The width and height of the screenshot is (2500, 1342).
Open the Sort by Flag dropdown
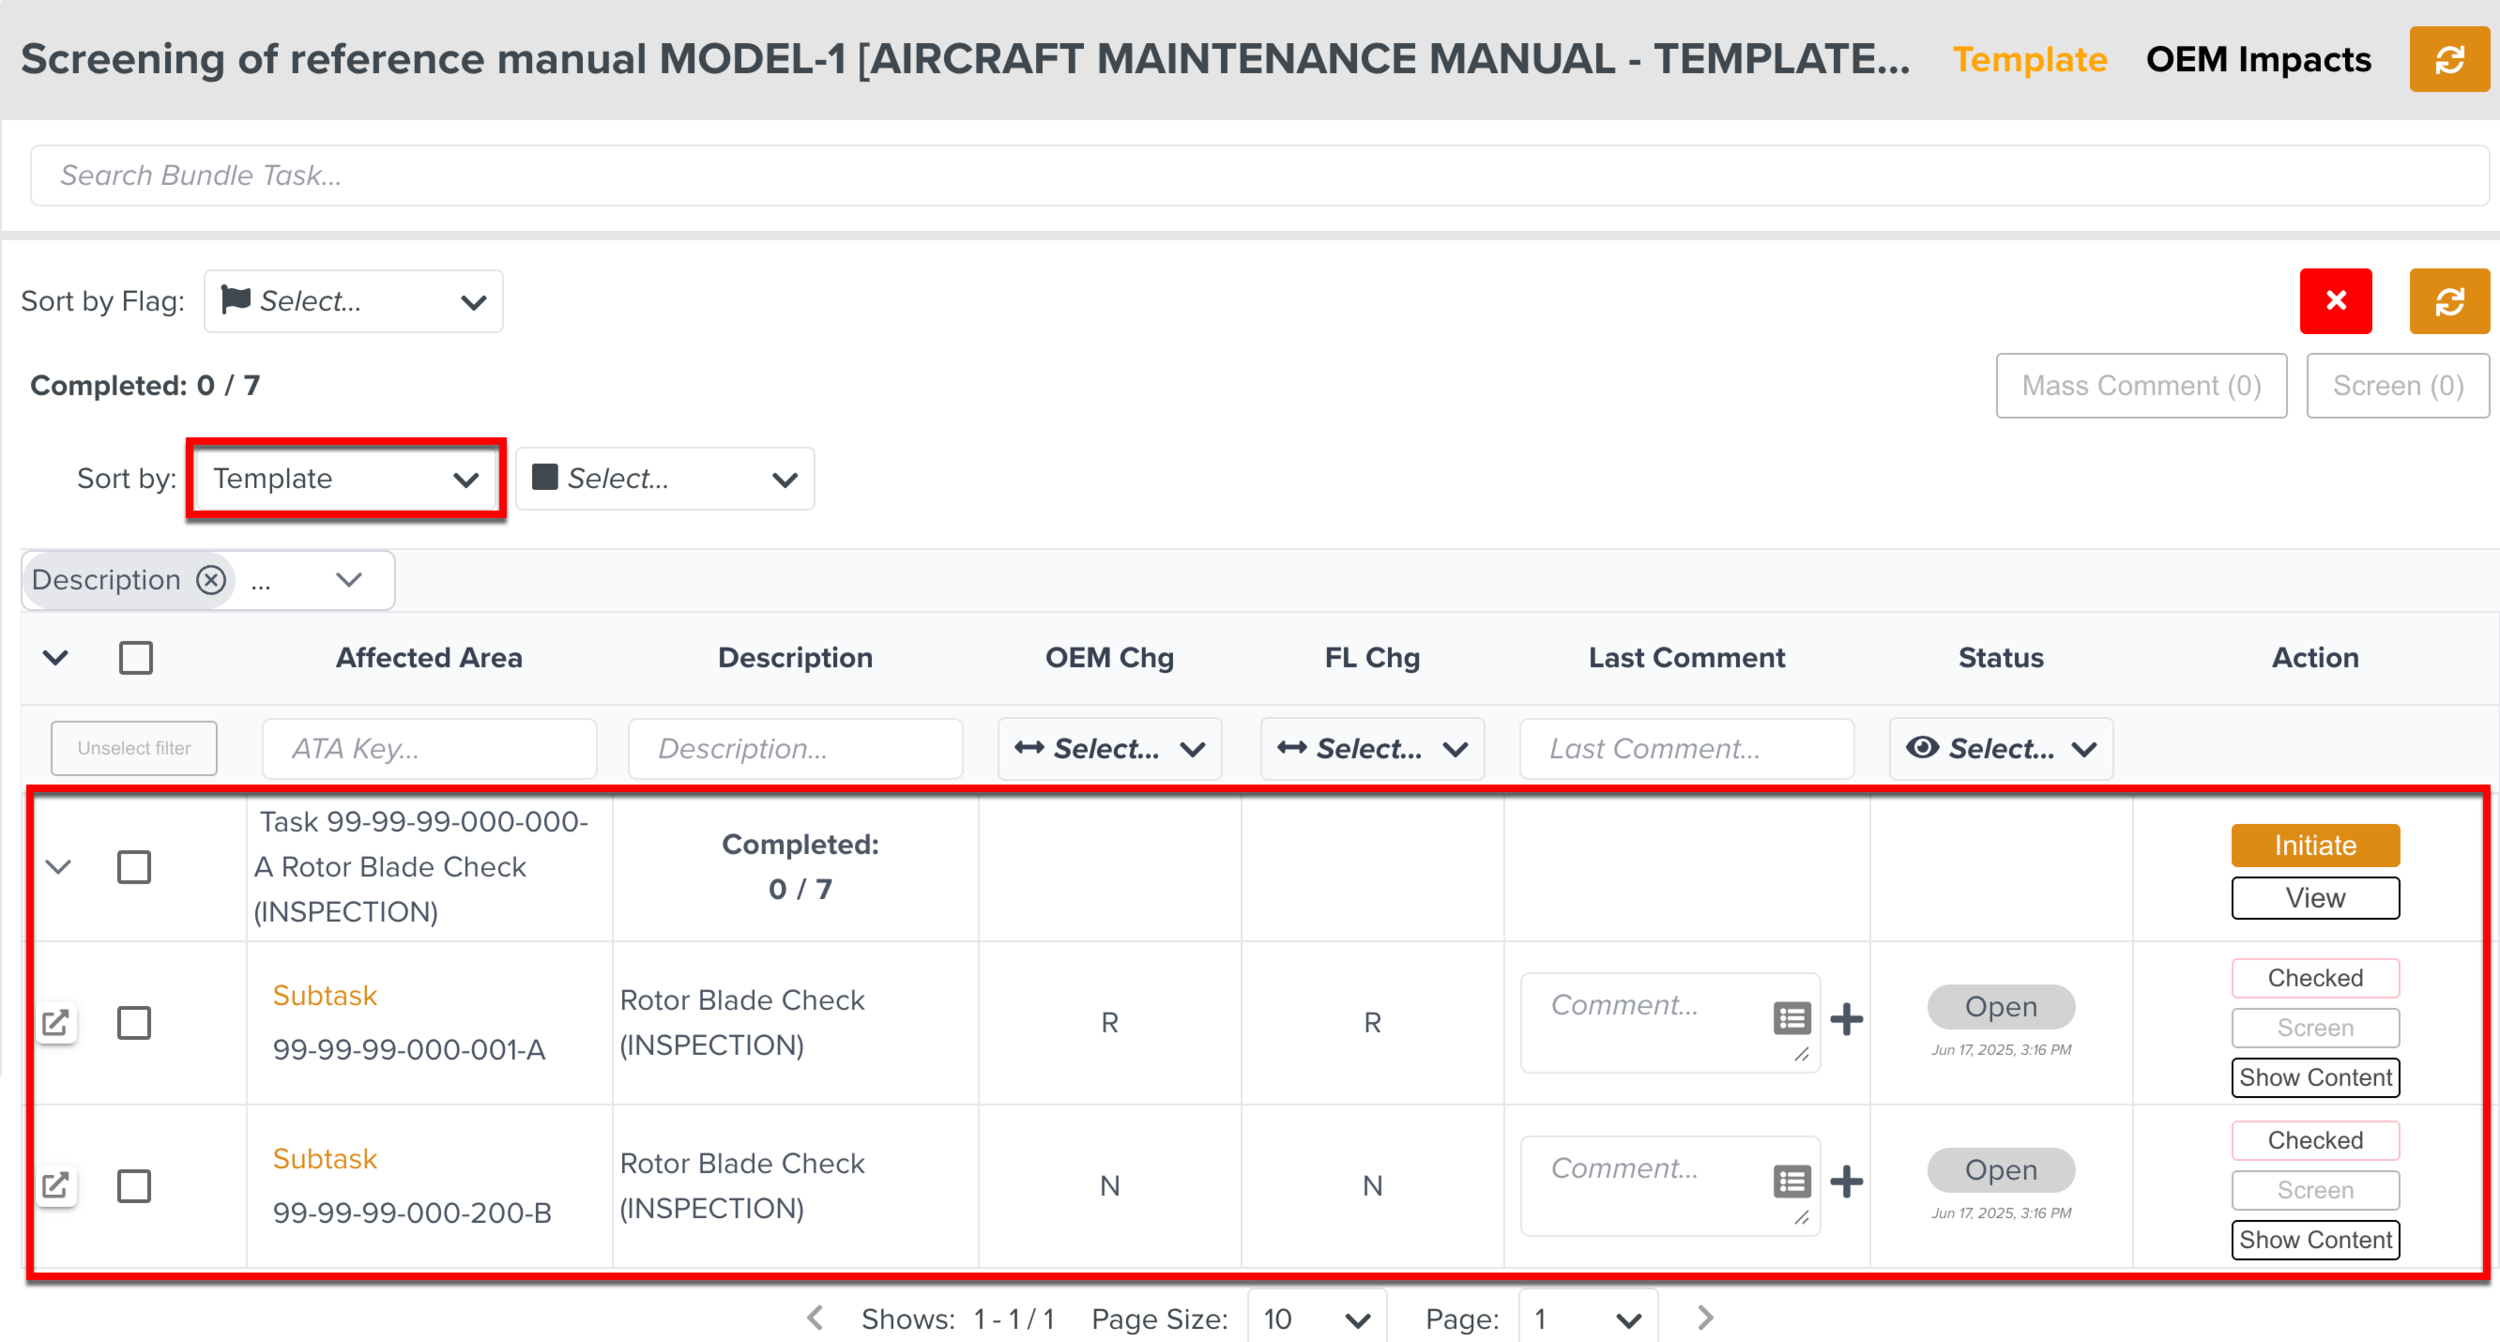point(353,301)
